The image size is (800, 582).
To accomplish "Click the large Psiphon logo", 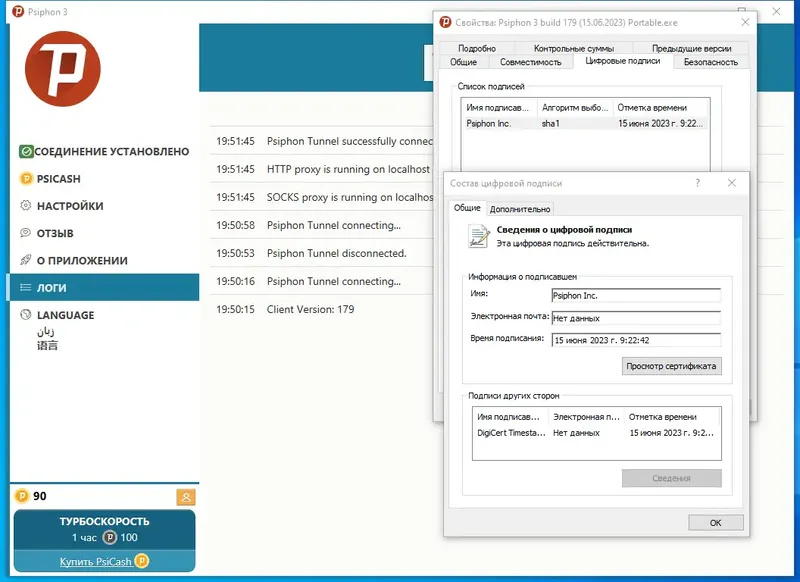I will click(63, 69).
